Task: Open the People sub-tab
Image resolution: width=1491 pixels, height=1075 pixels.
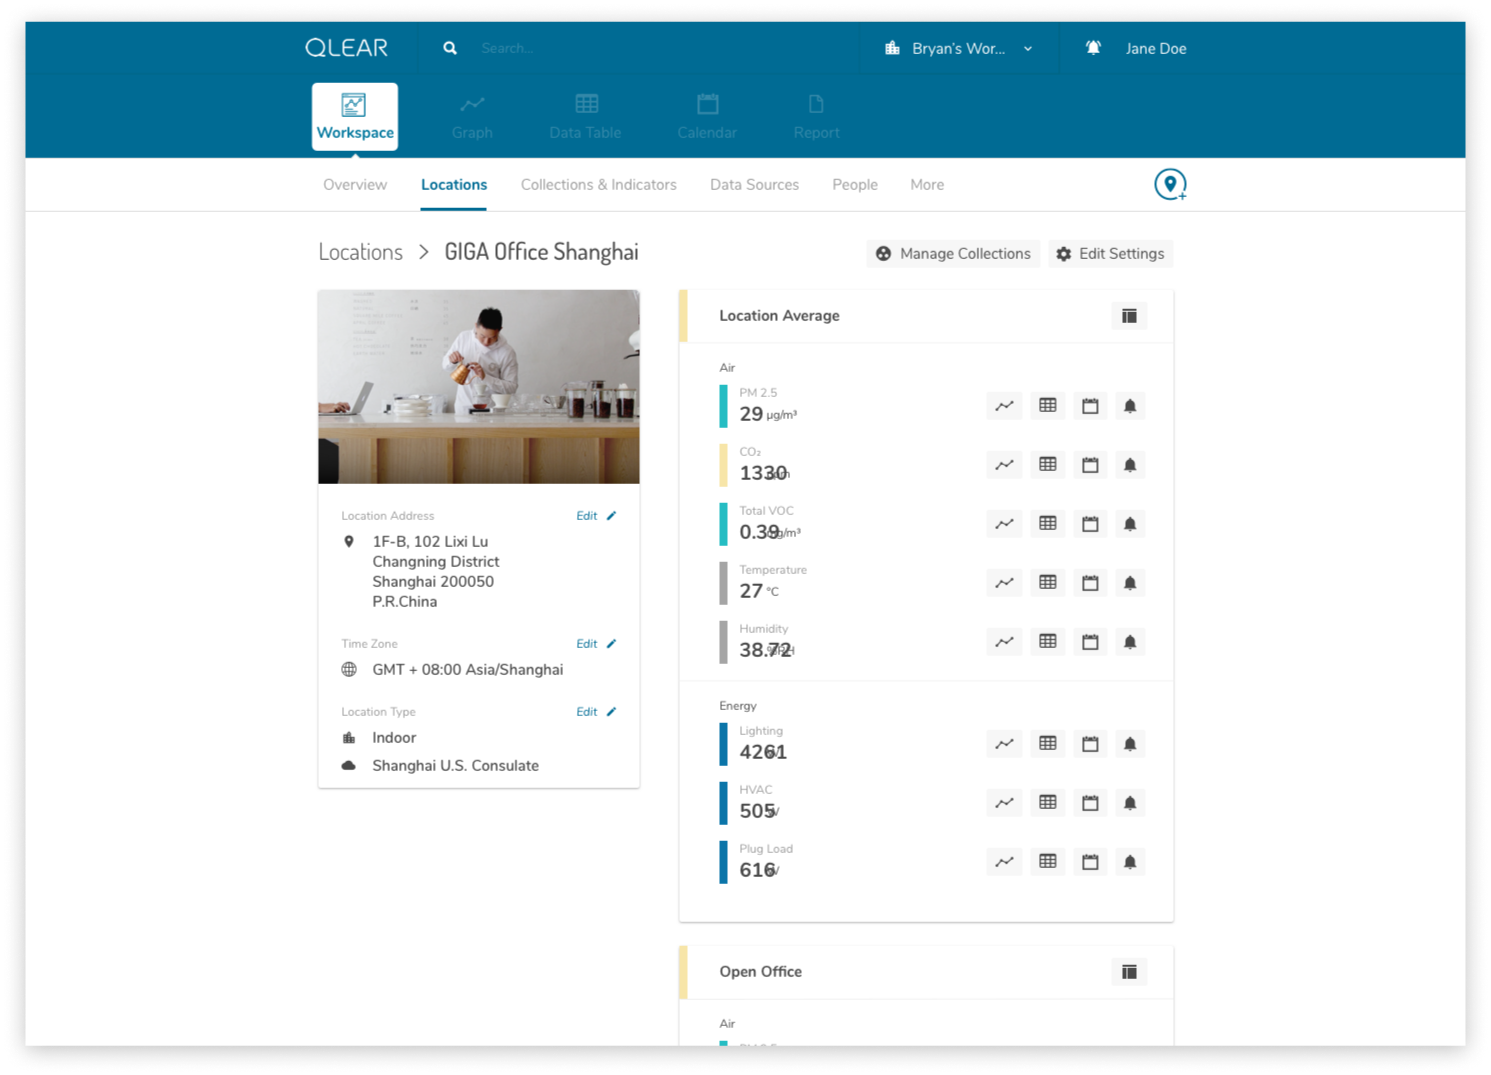Action: tap(855, 185)
